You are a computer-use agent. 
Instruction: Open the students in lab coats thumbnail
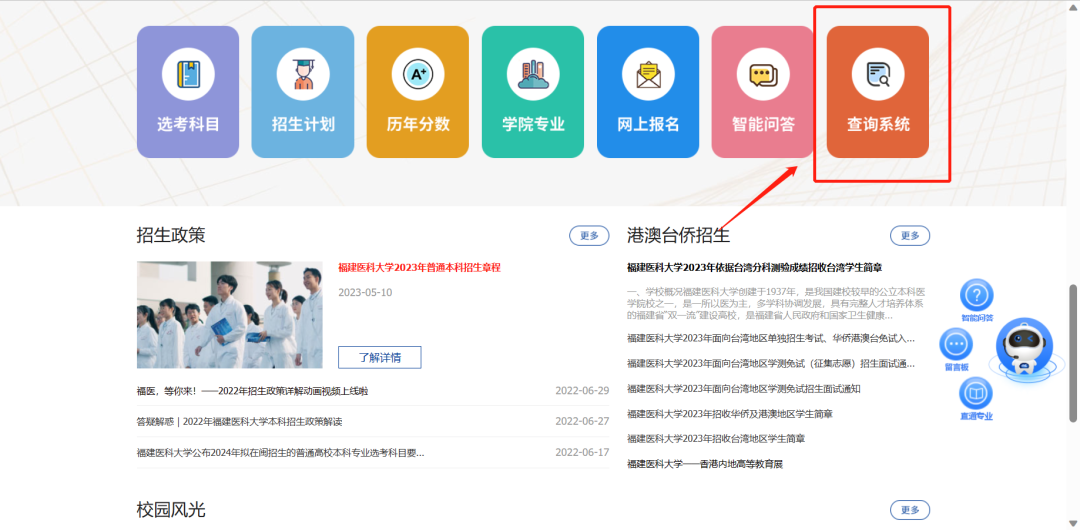coord(230,315)
